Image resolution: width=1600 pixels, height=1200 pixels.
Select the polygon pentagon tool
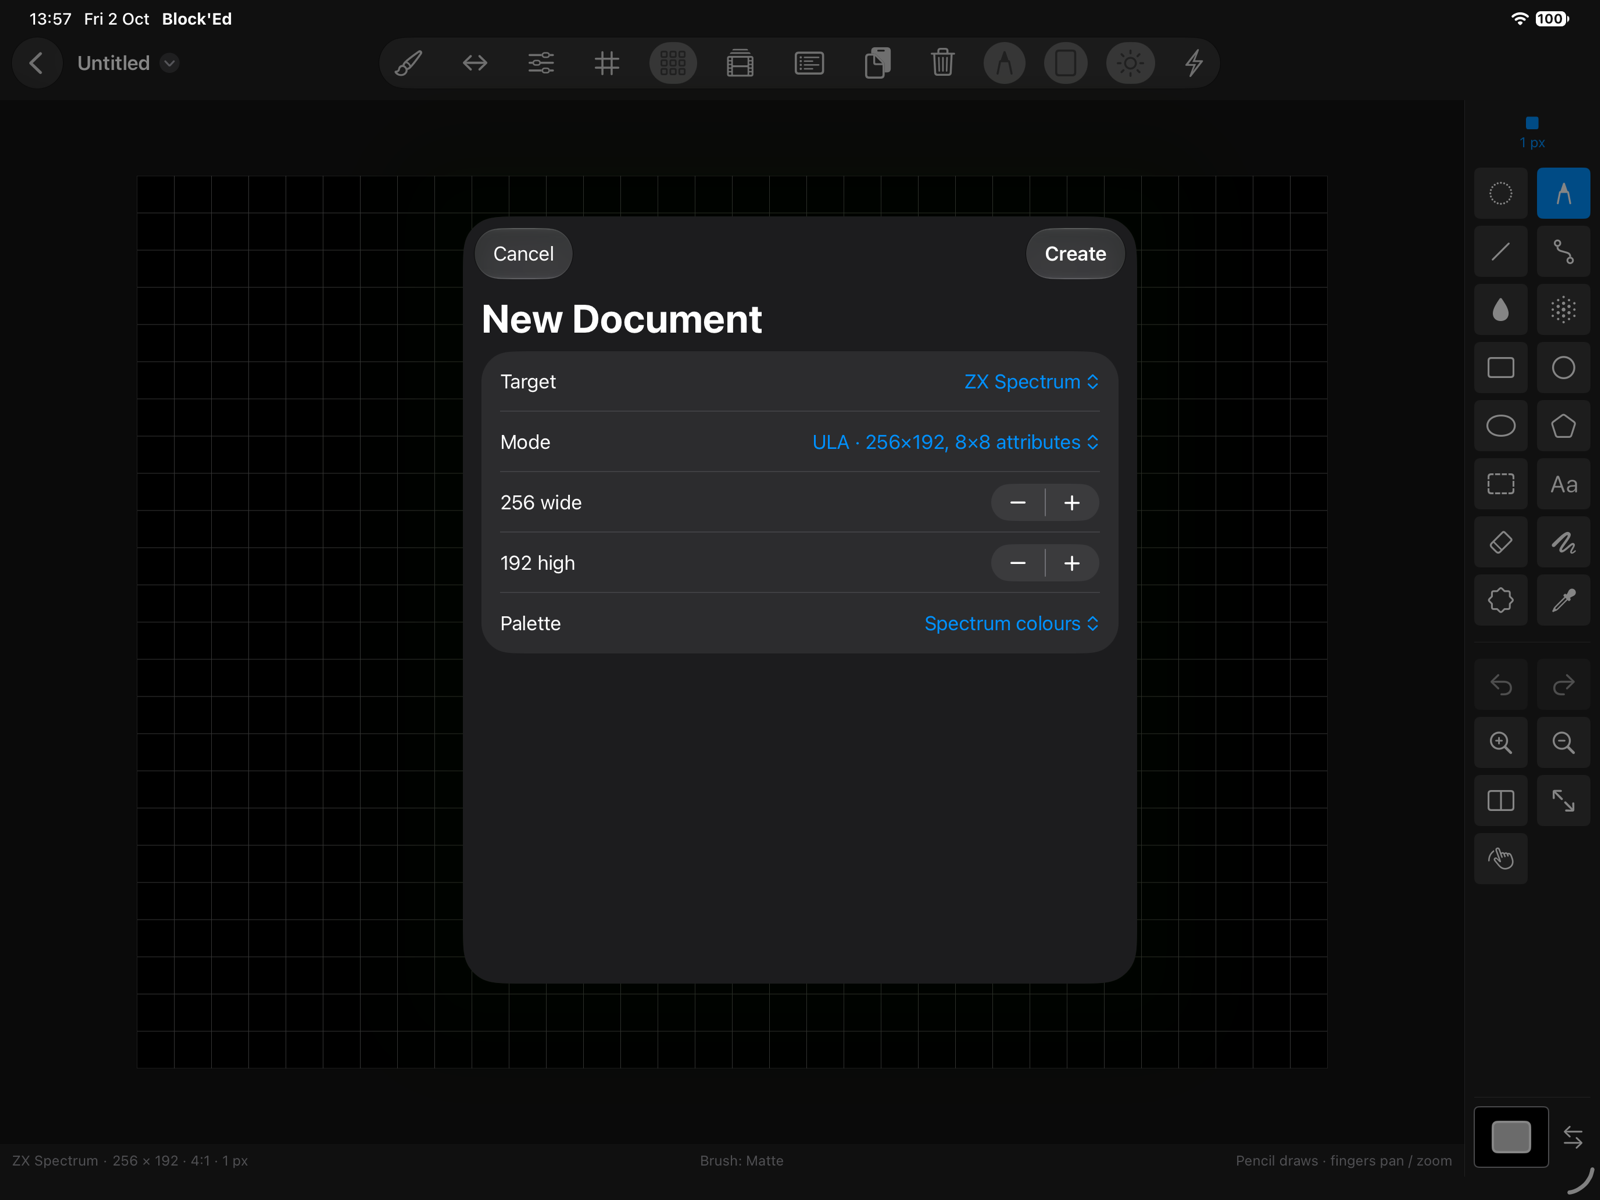1564,426
